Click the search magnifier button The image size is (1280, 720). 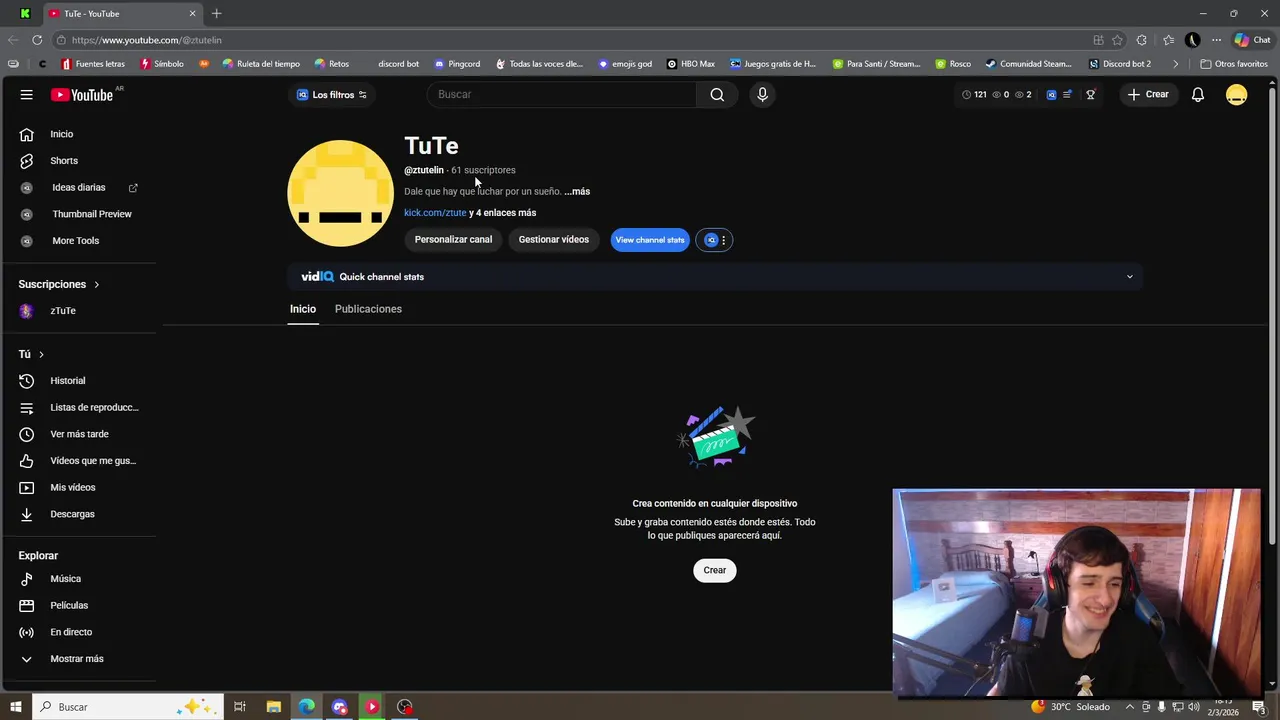pos(717,94)
